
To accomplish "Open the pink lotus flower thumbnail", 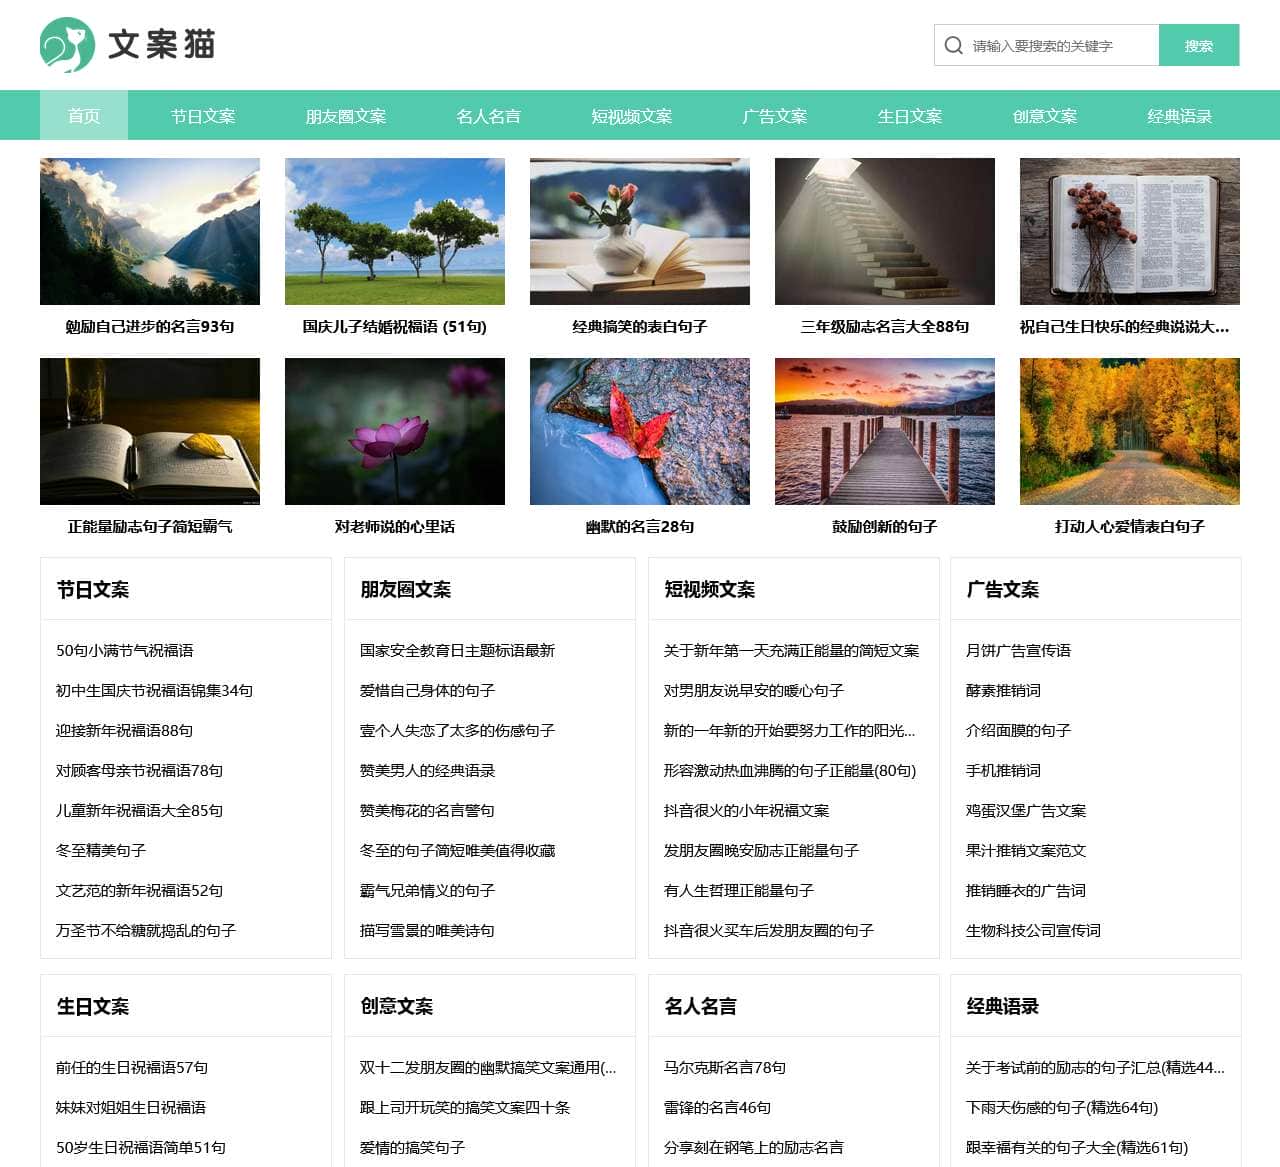I will tap(395, 431).
